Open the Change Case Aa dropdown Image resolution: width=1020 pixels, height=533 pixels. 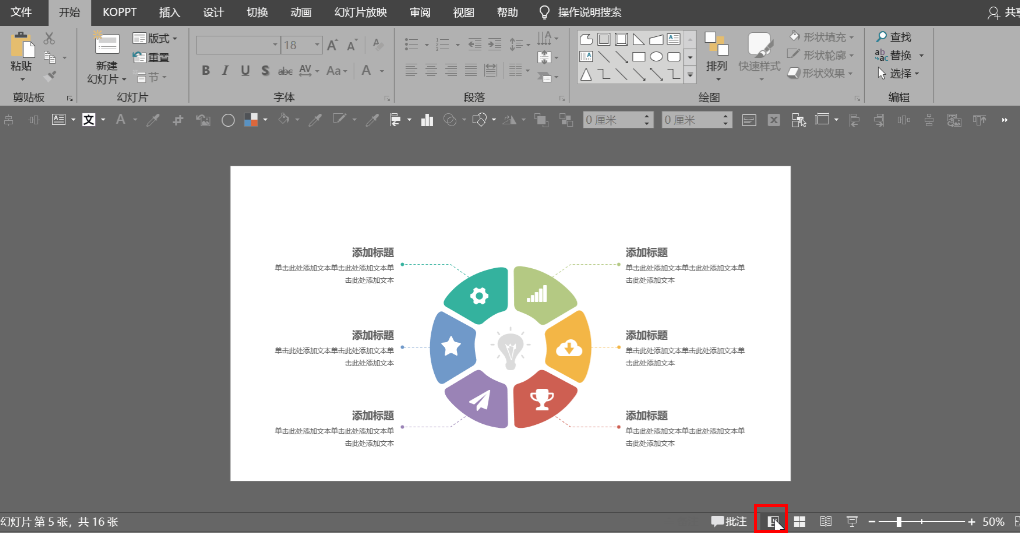pyautogui.click(x=336, y=70)
